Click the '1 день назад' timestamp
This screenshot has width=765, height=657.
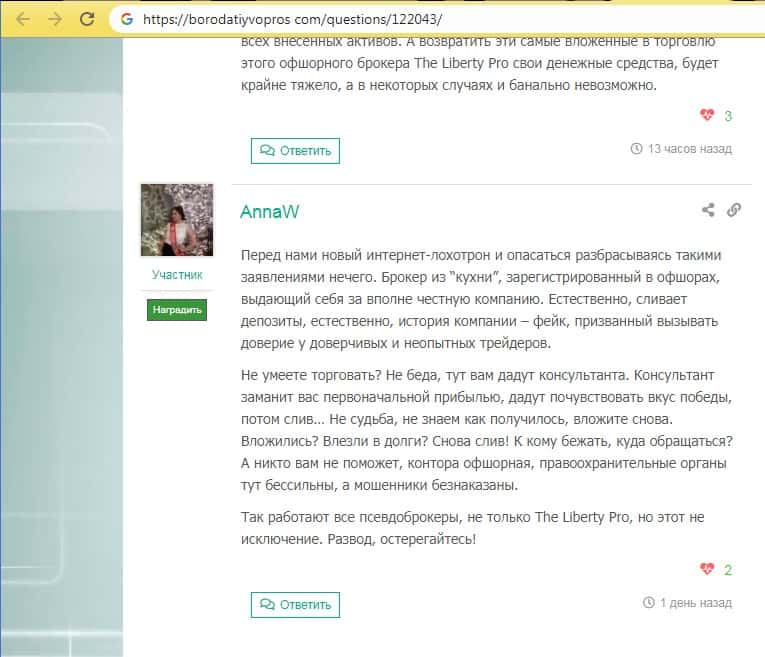(696, 603)
